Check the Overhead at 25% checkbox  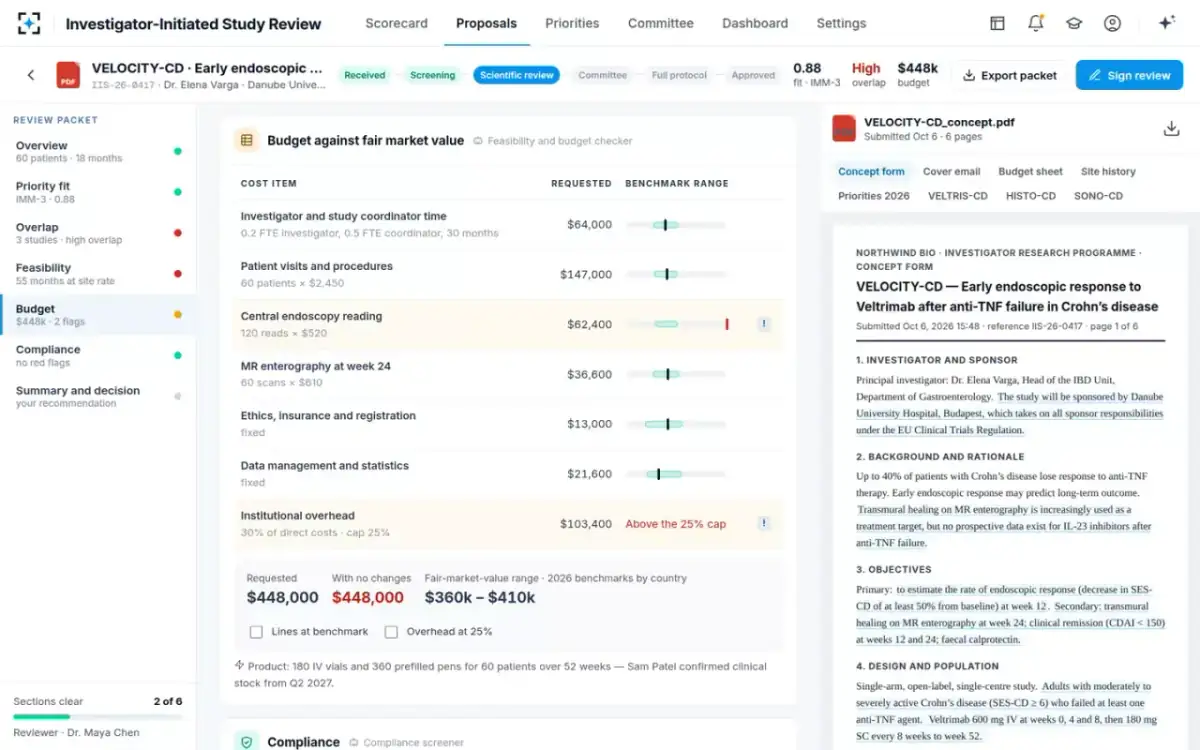391,632
